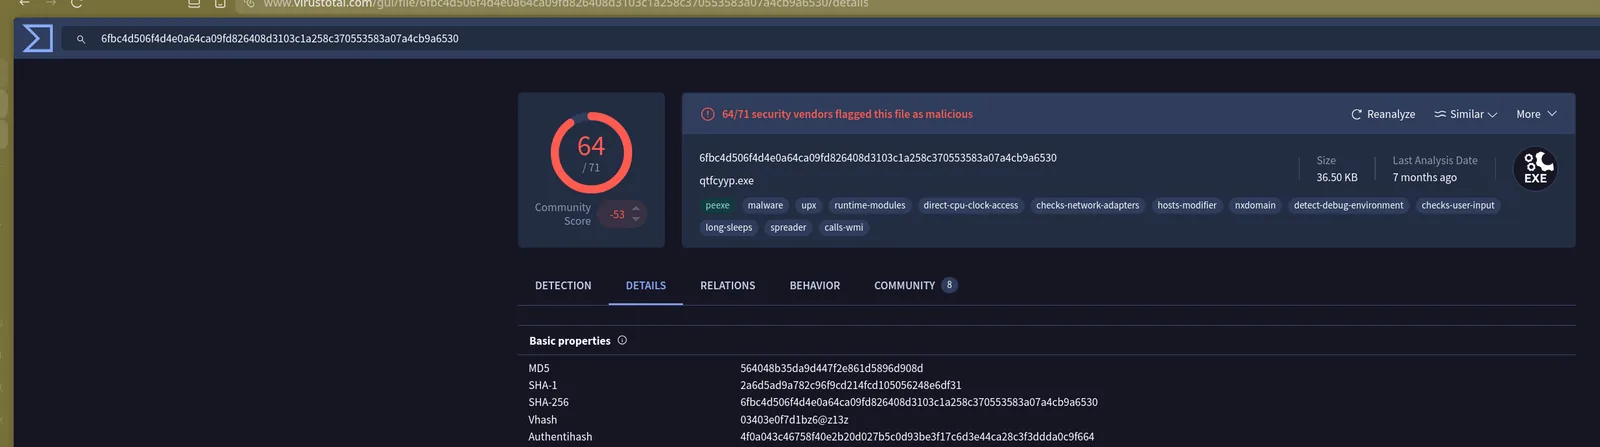The width and height of the screenshot is (1600, 447).
Task: Click the hosts-modifier tag
Action: click(x=1187, y=205)
